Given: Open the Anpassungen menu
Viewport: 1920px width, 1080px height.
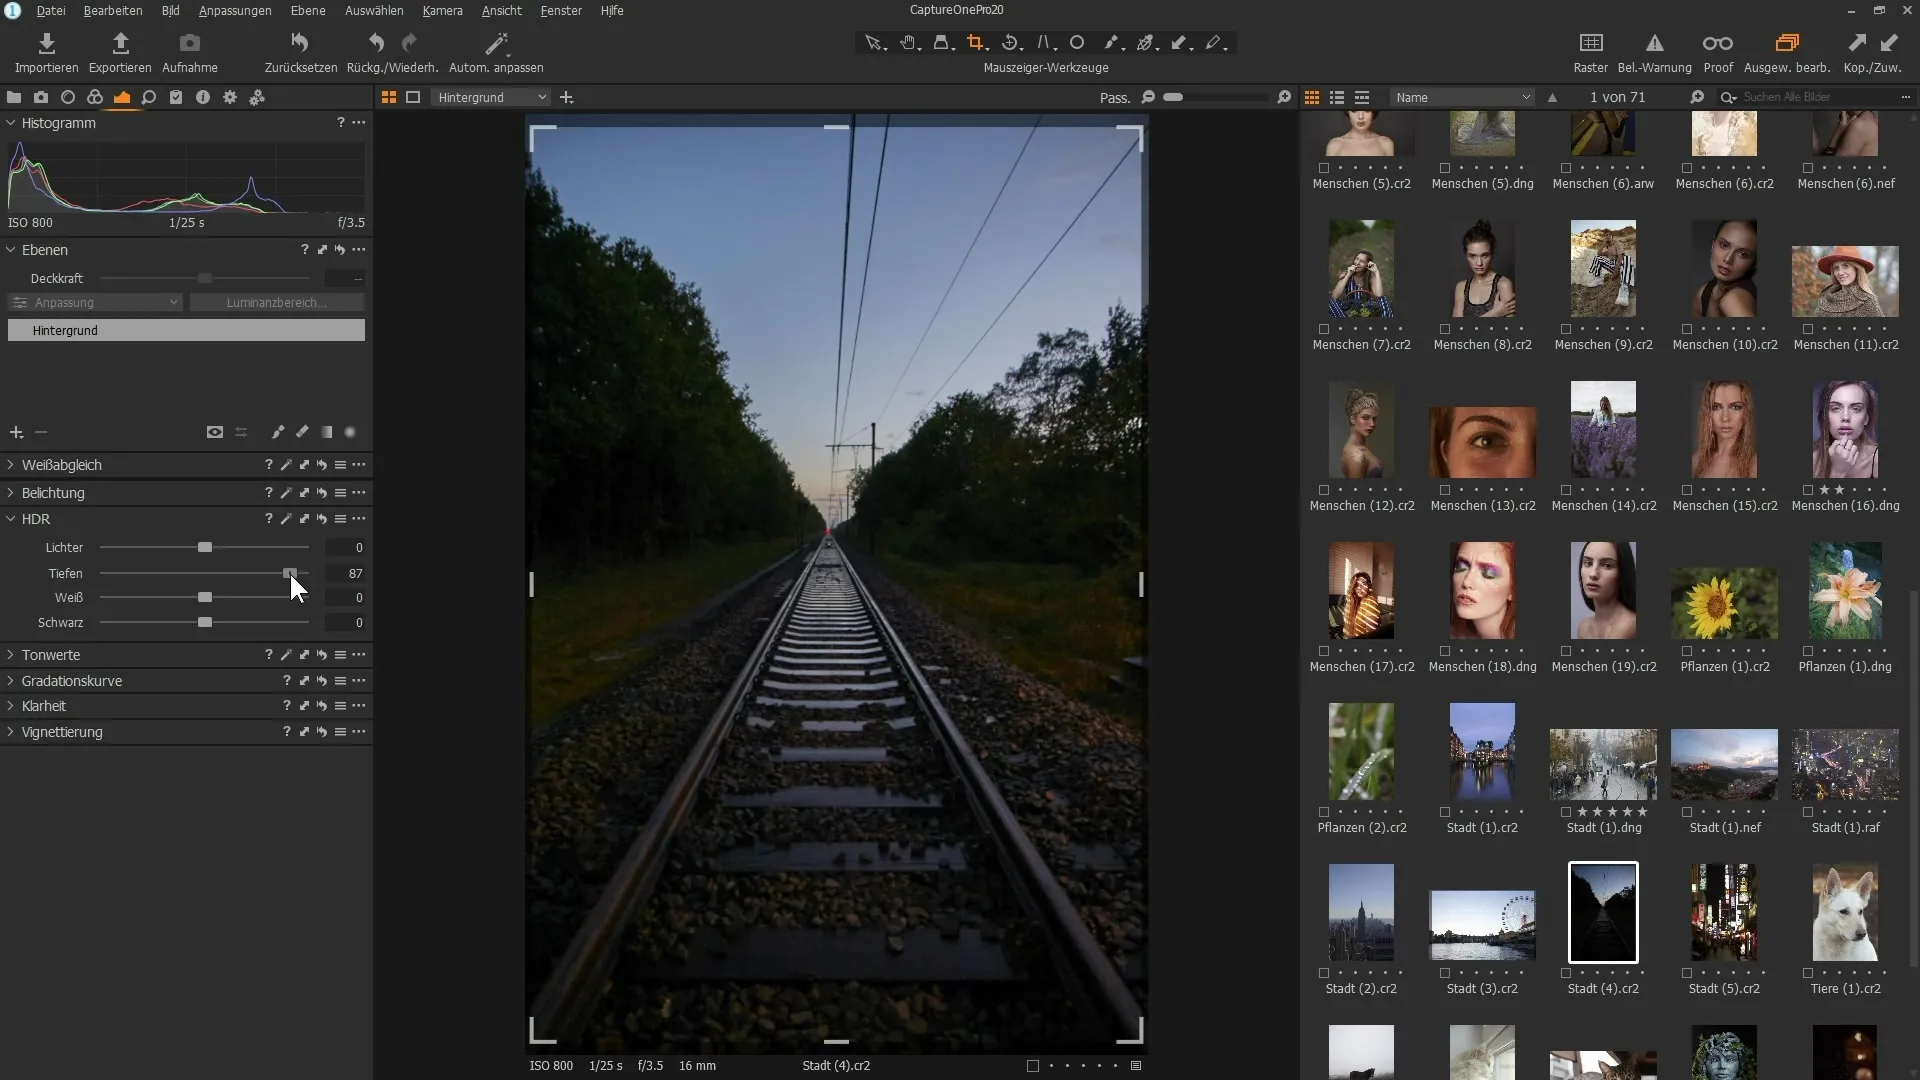Looking at the screenshot, I should pyautogui.click(x=235, y=10).
